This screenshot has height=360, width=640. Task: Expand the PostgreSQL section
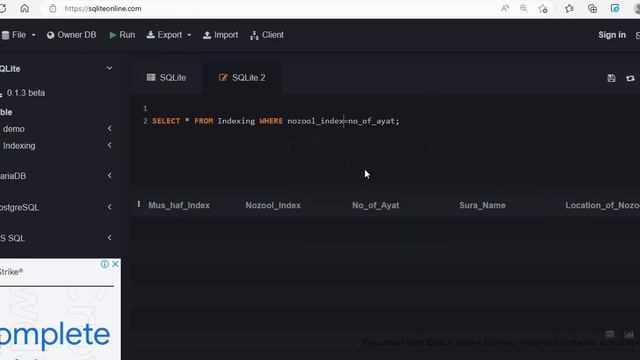click(109, 207)
